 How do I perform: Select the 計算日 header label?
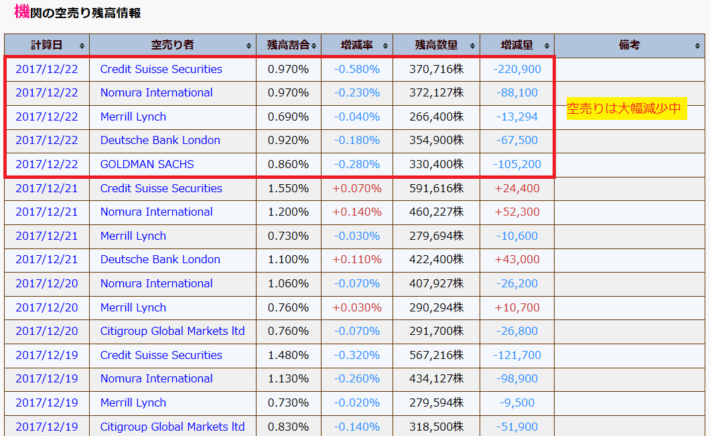tap(47, 45)
